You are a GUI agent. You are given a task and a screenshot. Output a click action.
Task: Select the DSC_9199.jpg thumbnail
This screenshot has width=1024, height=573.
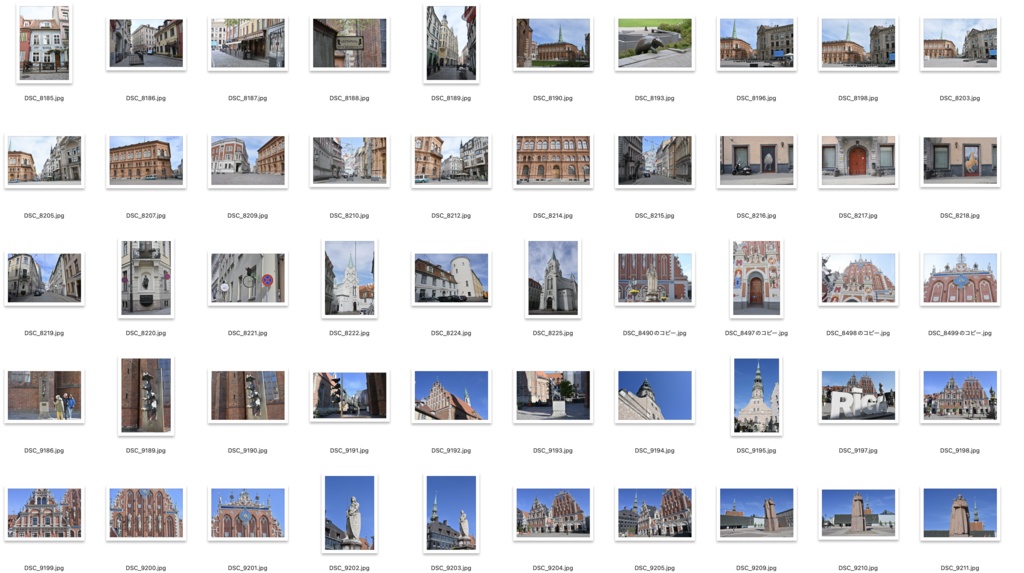[x=44, y=513]
